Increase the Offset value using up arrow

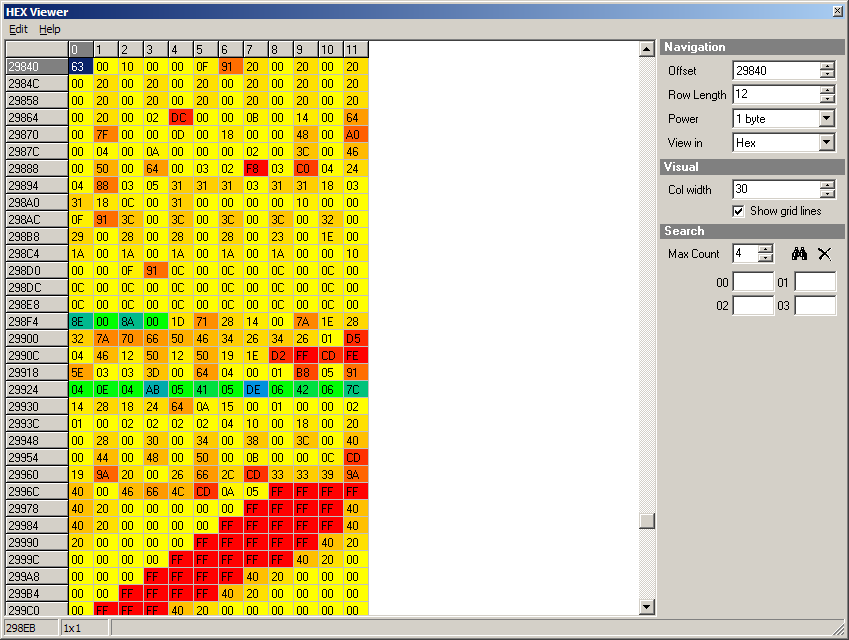[827, 67]
